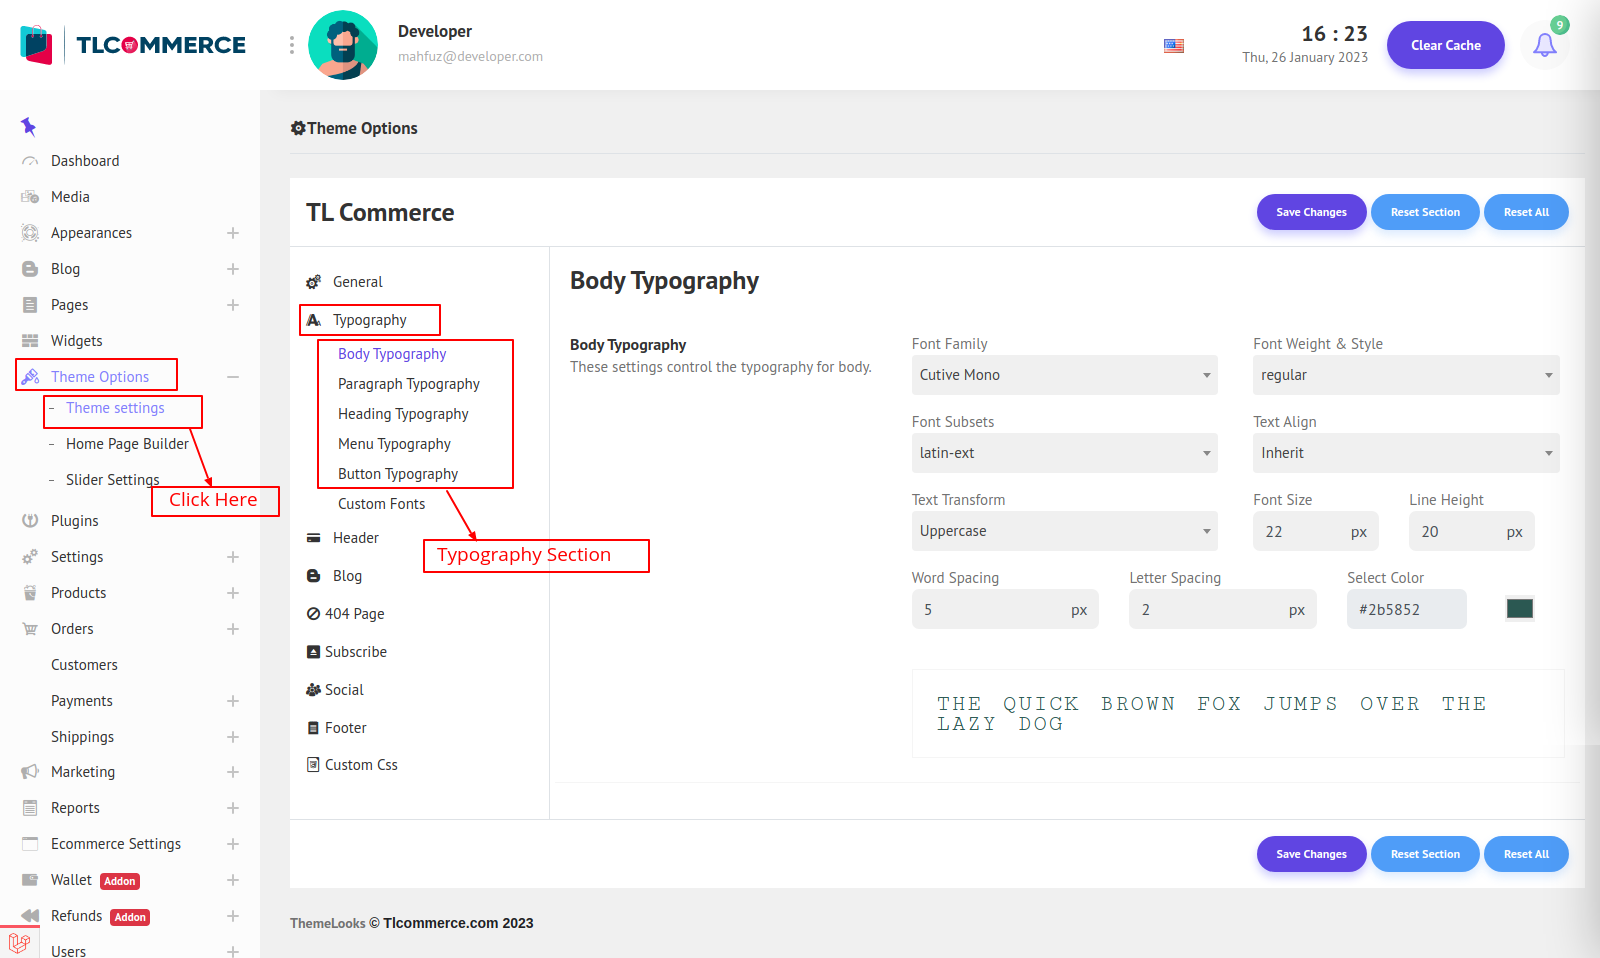Screen dimensions: 1600x958
Task: Open the Font Weight & Style dropdown
Action: [1405, 375]
